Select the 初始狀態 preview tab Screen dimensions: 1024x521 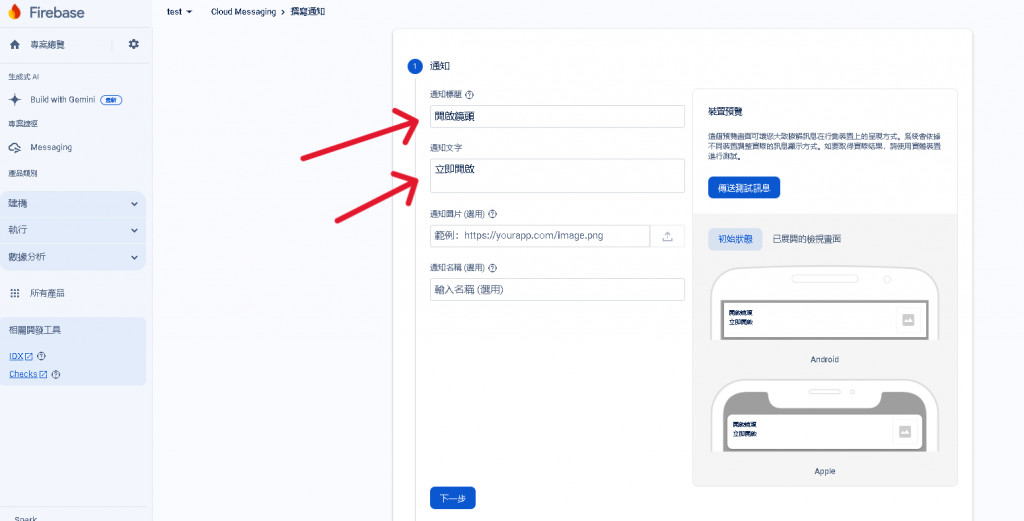coord(735,240)
